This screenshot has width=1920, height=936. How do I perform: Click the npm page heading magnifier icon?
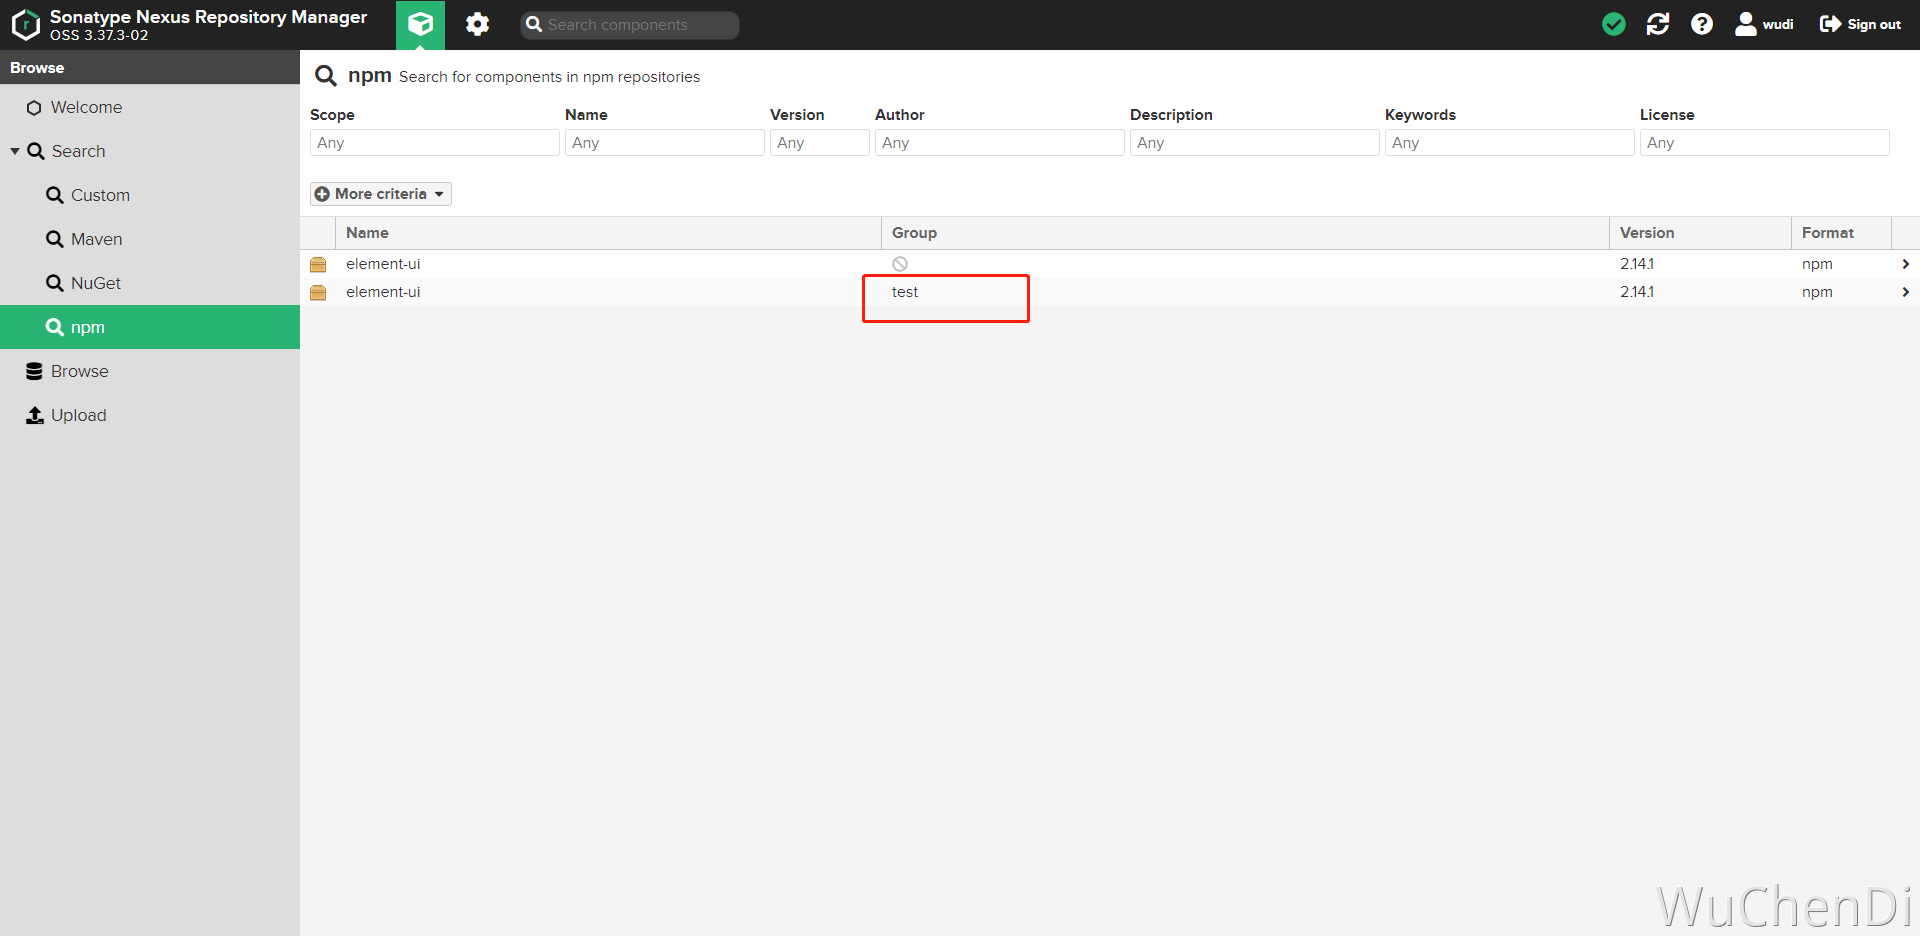click(326, 76)
